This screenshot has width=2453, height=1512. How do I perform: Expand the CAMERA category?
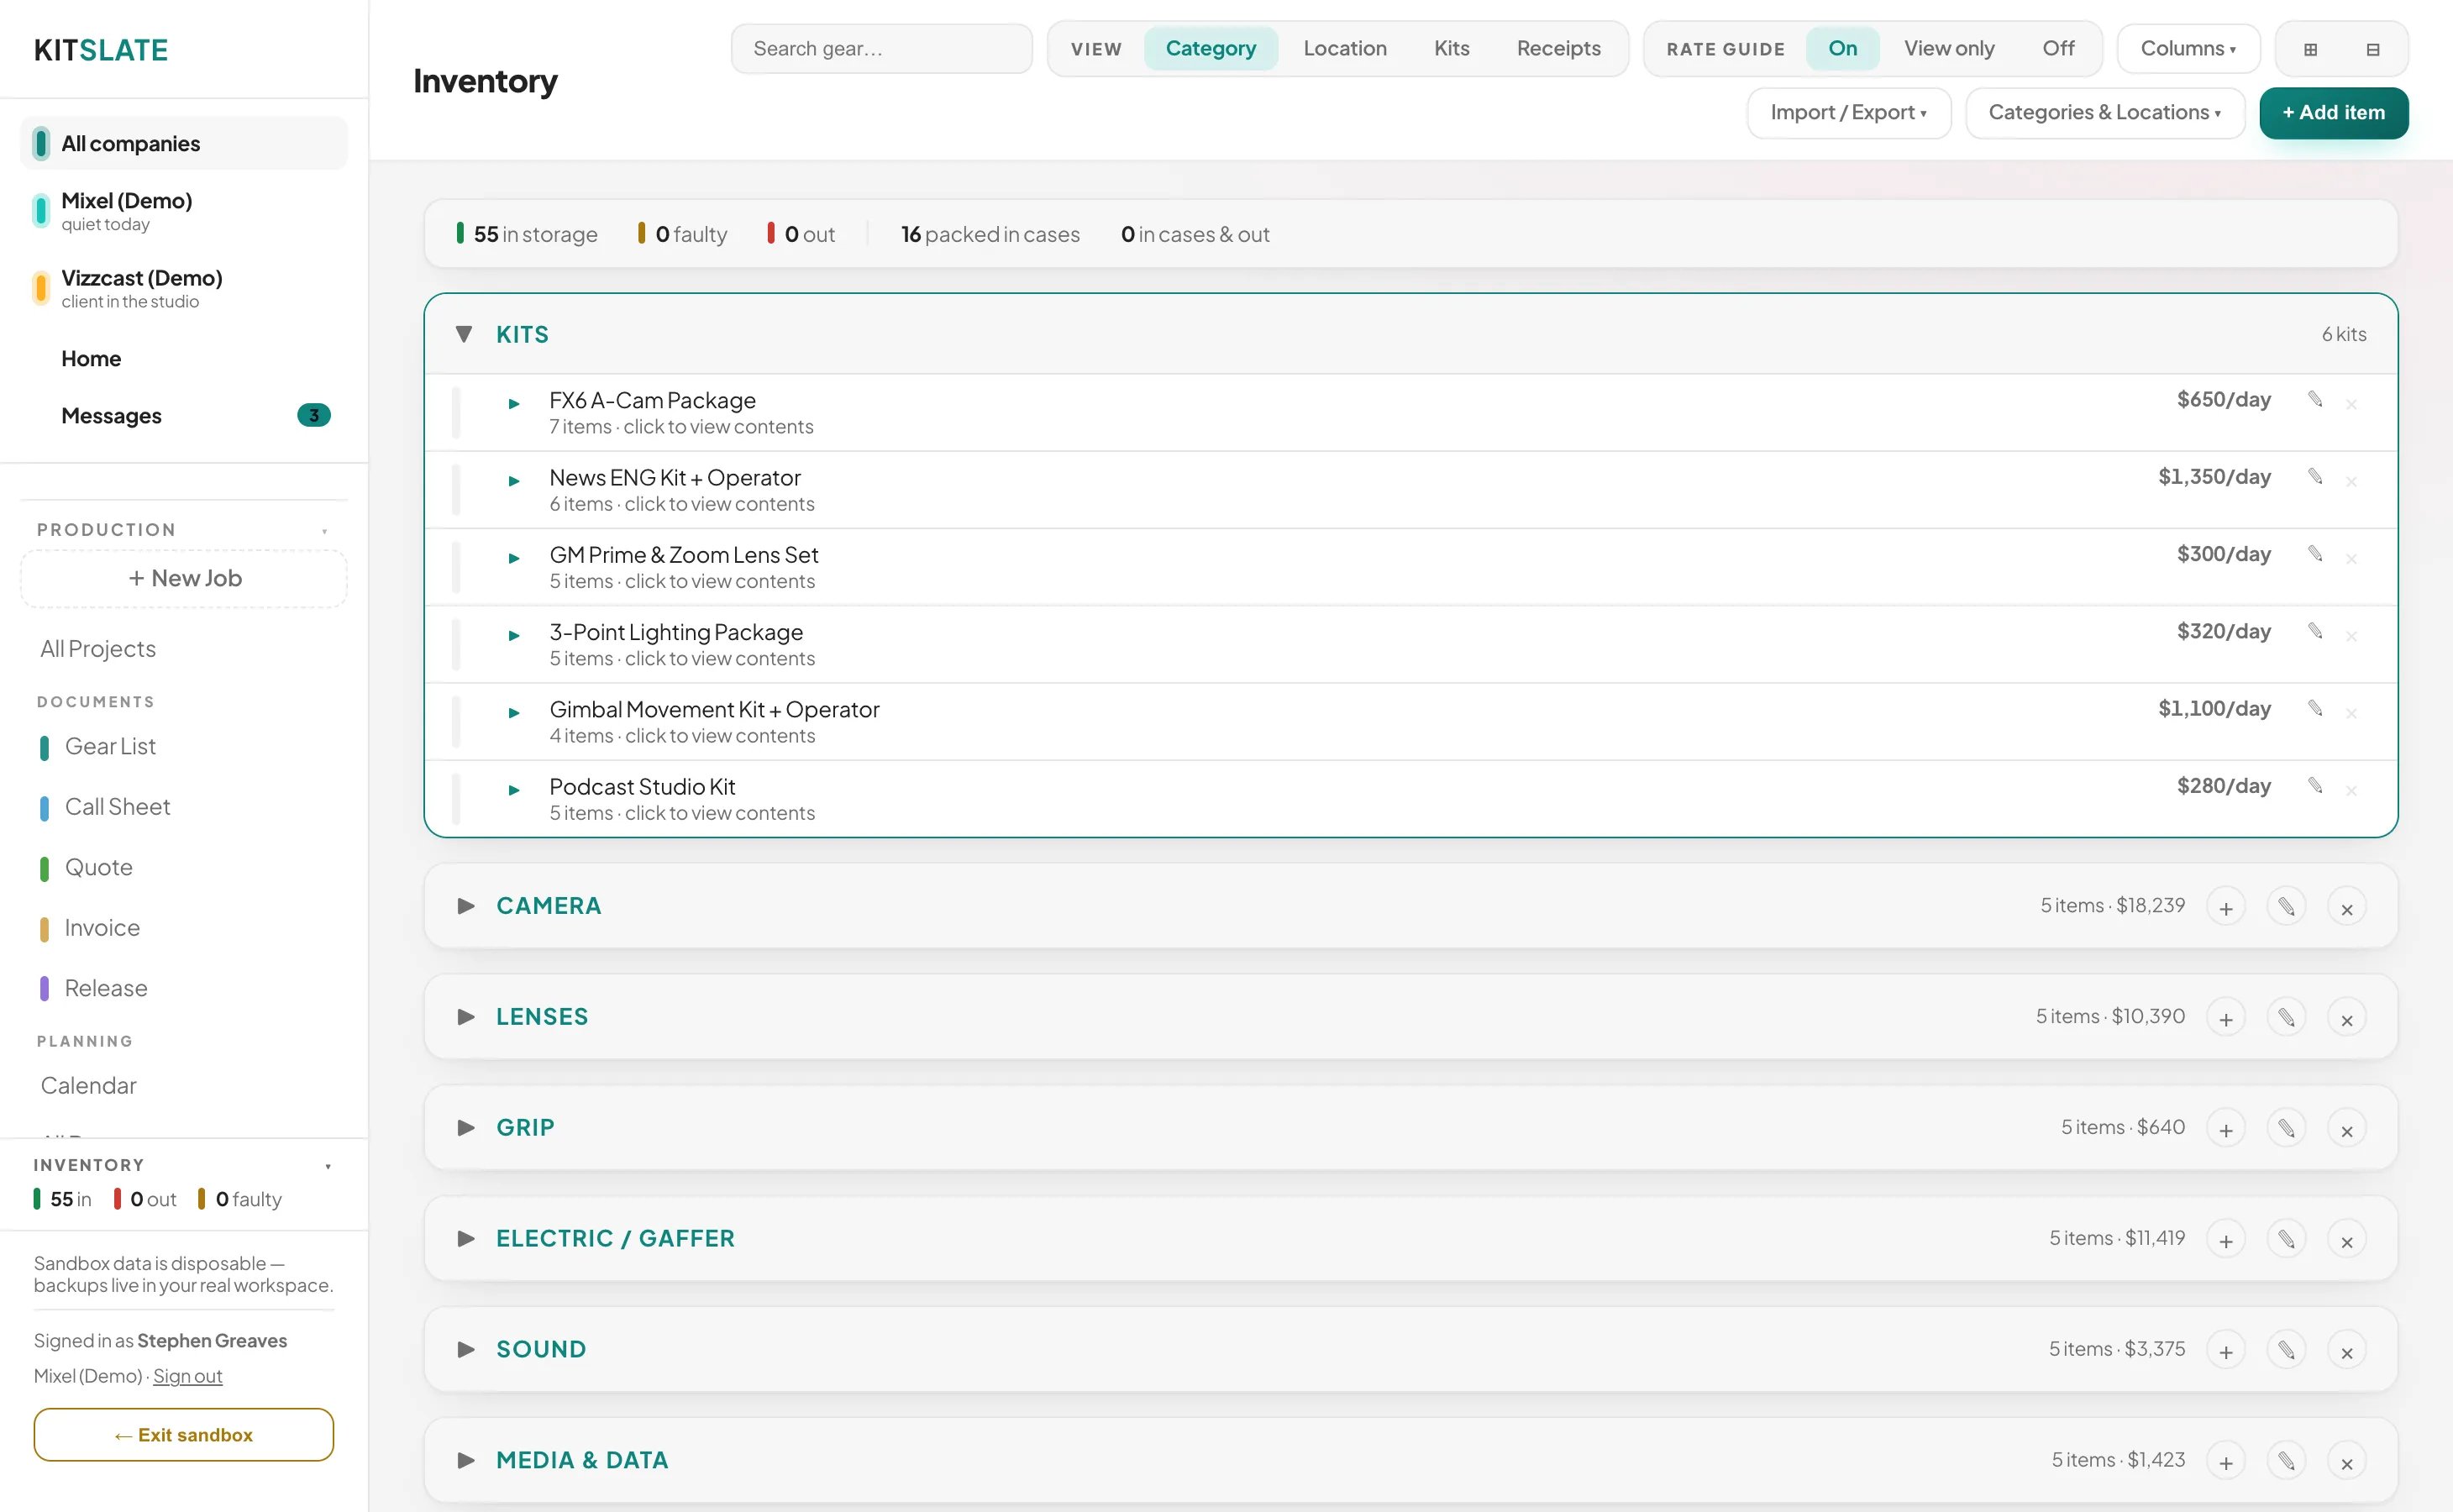point(465,905)
